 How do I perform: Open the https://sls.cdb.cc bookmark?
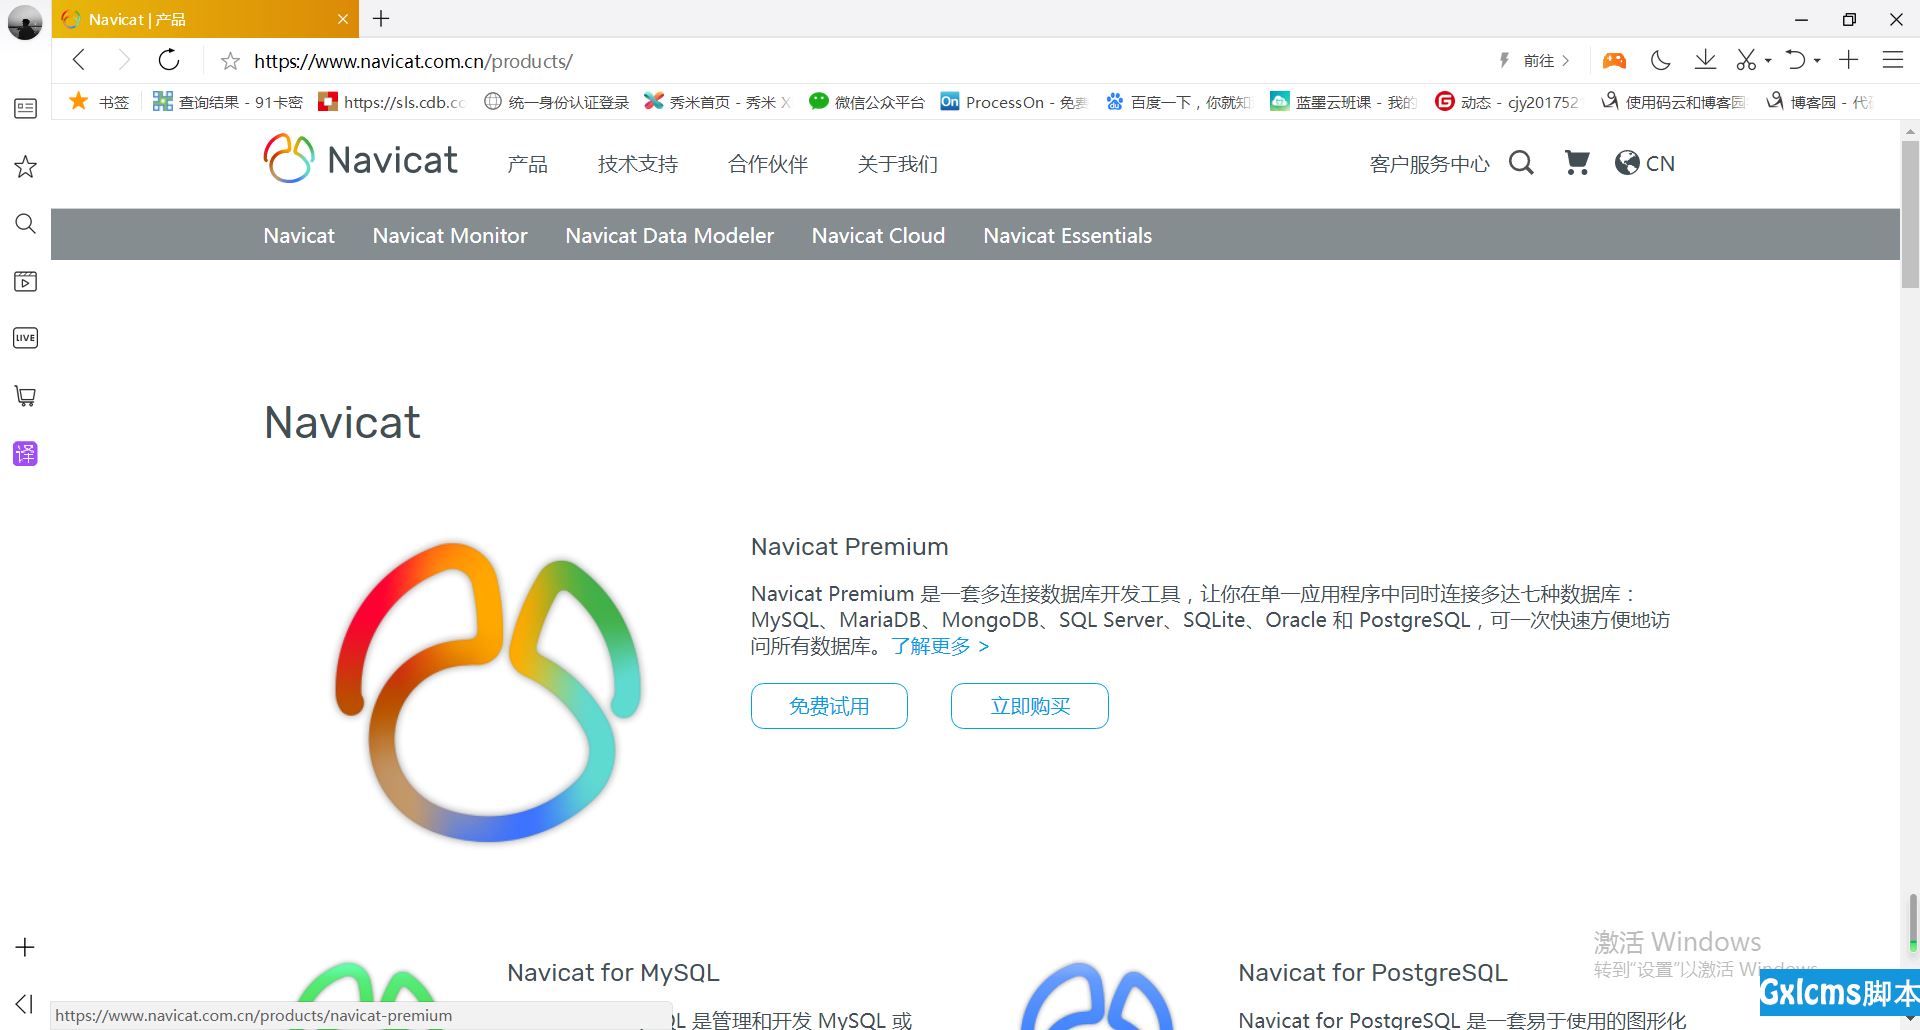click(x=392, y=102)
